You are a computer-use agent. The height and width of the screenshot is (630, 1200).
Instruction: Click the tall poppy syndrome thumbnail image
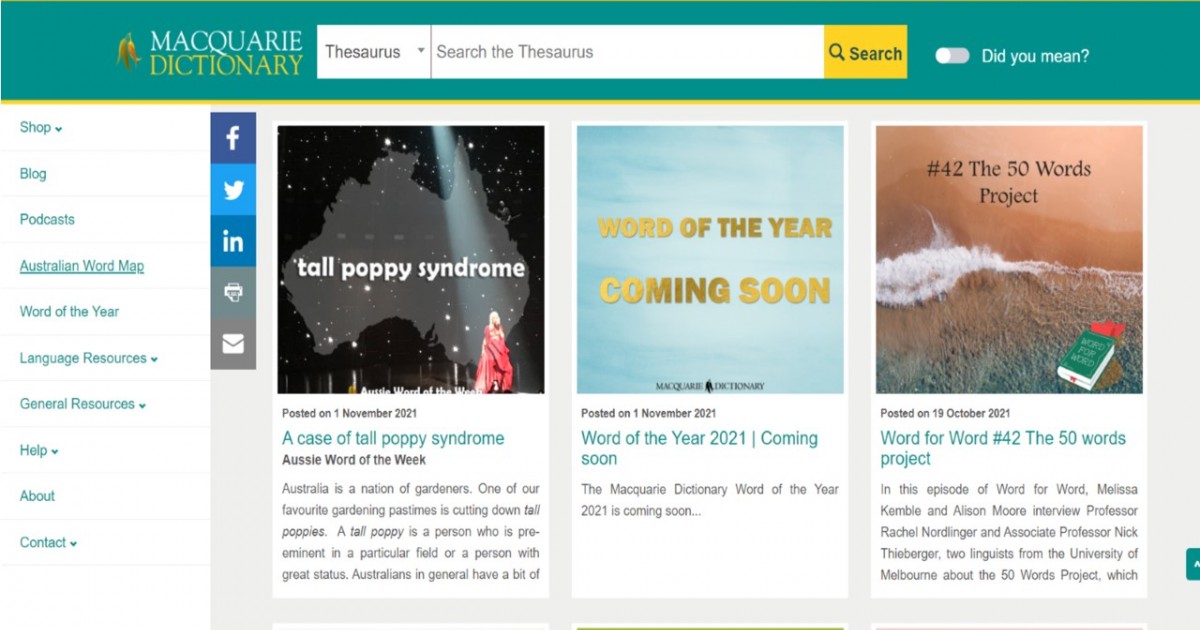[411, 259]
